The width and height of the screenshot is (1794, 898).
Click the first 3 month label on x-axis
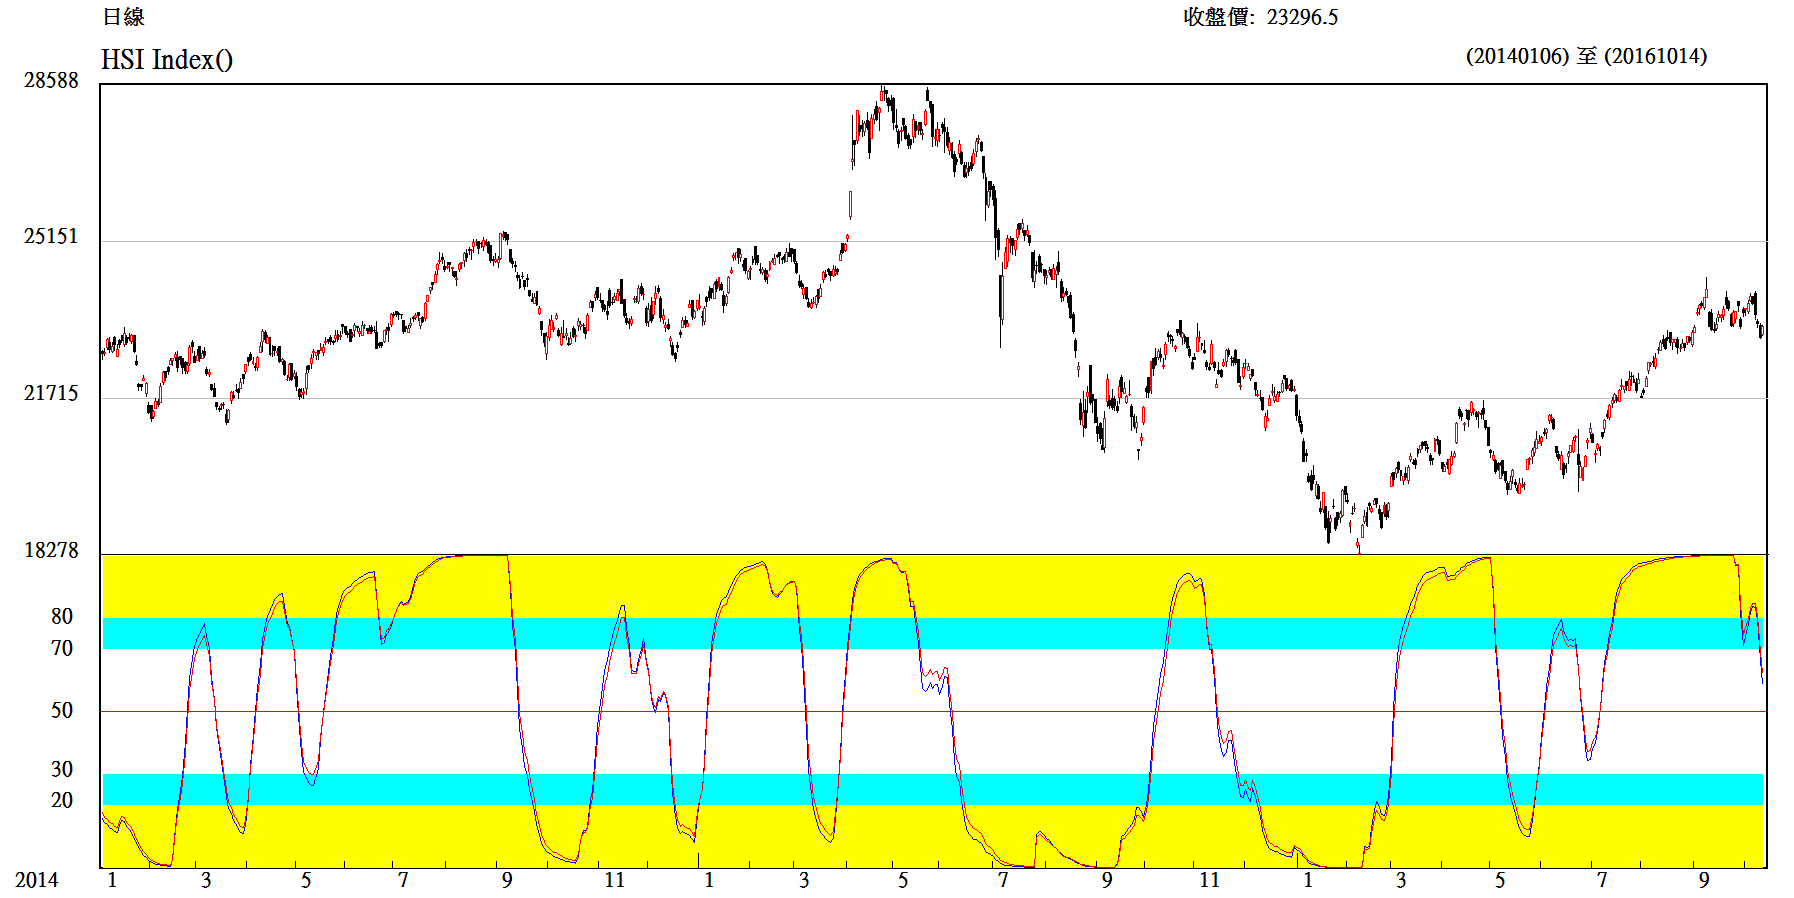pos(206,880)
